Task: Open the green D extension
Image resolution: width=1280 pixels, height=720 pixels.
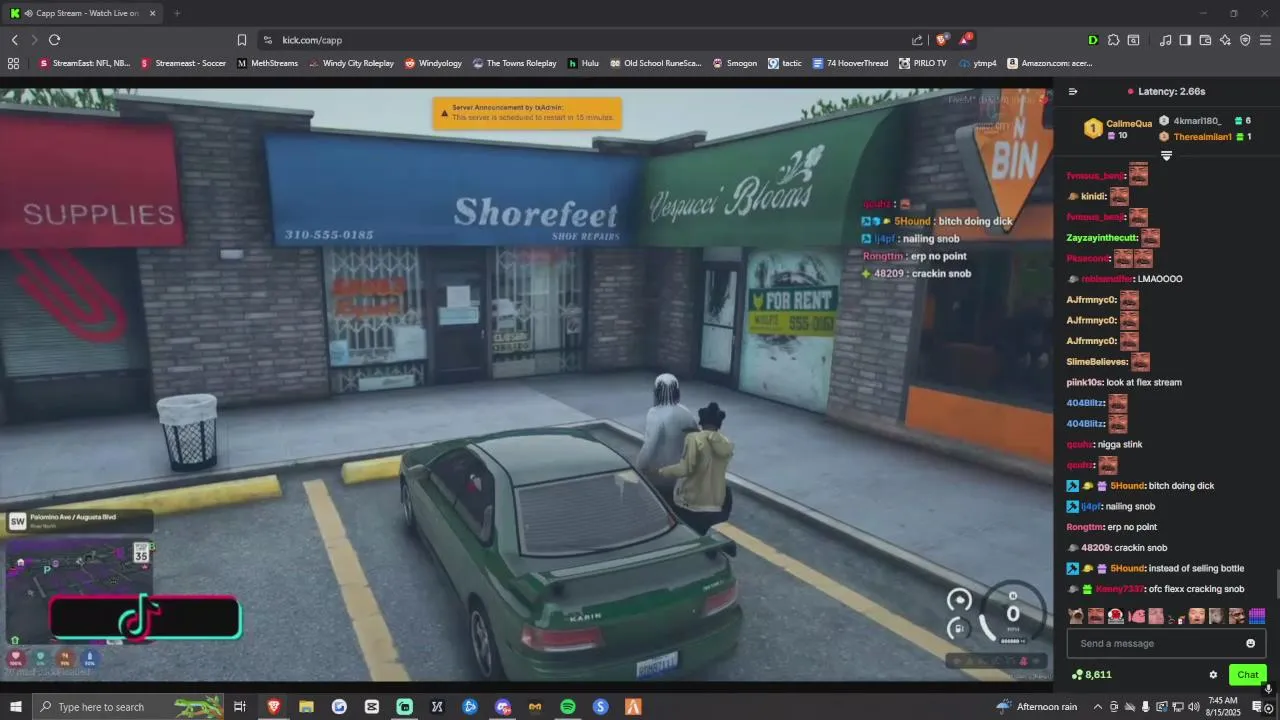Action: click(x=1093, y=40)
